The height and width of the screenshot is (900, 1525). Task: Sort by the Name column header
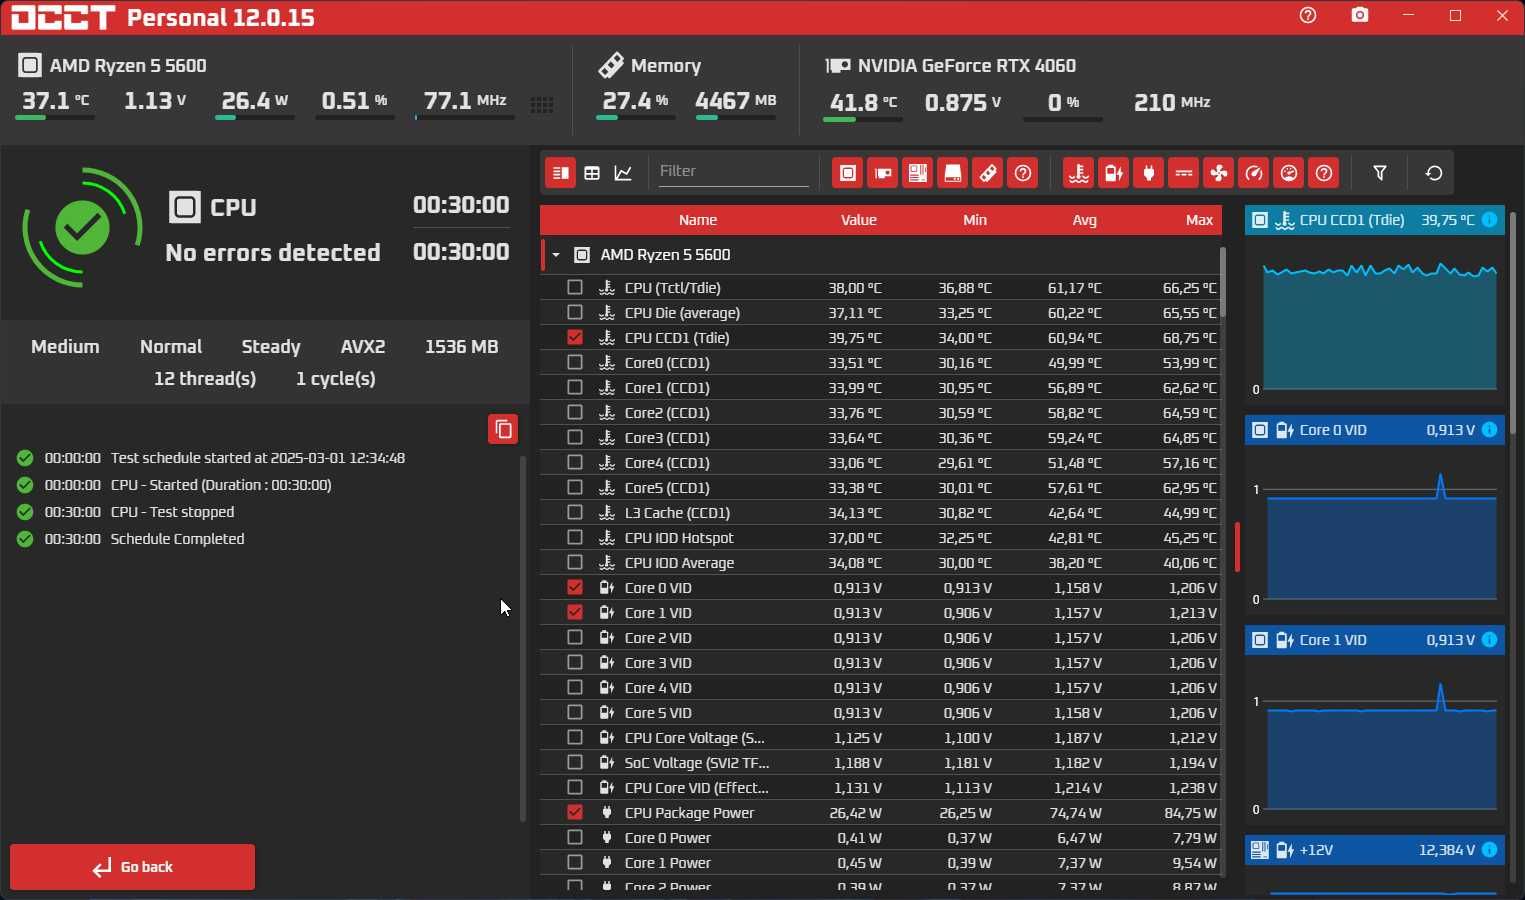point(698,220)
